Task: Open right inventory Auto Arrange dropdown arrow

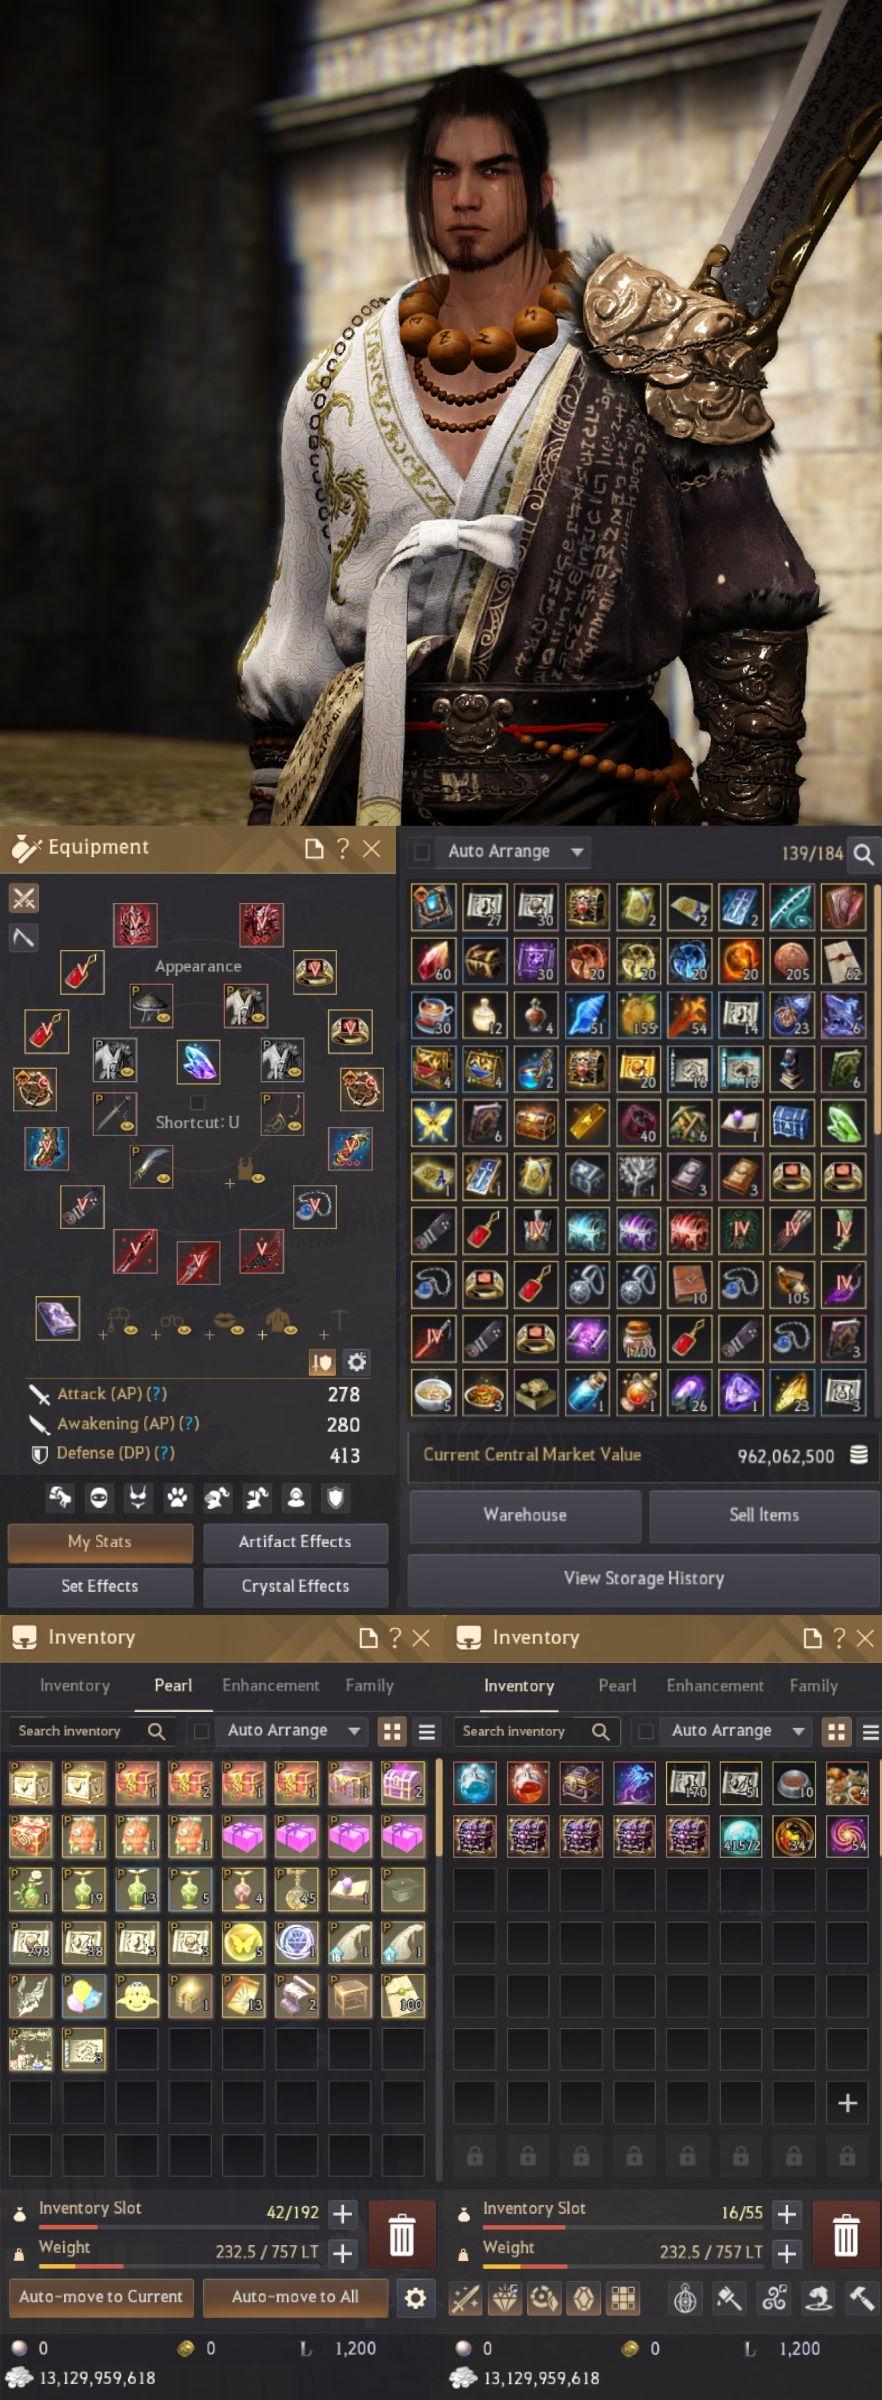Action: pos(798,1731)
